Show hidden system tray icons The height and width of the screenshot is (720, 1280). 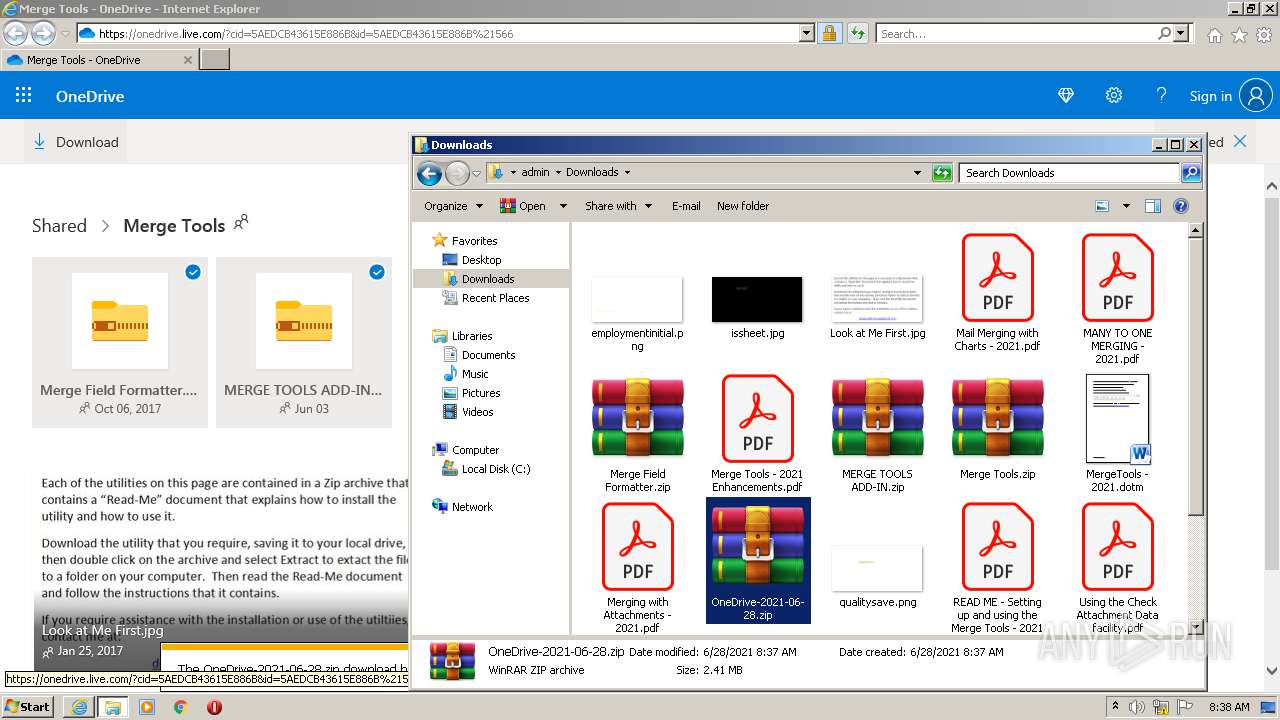pos(1115,707)
